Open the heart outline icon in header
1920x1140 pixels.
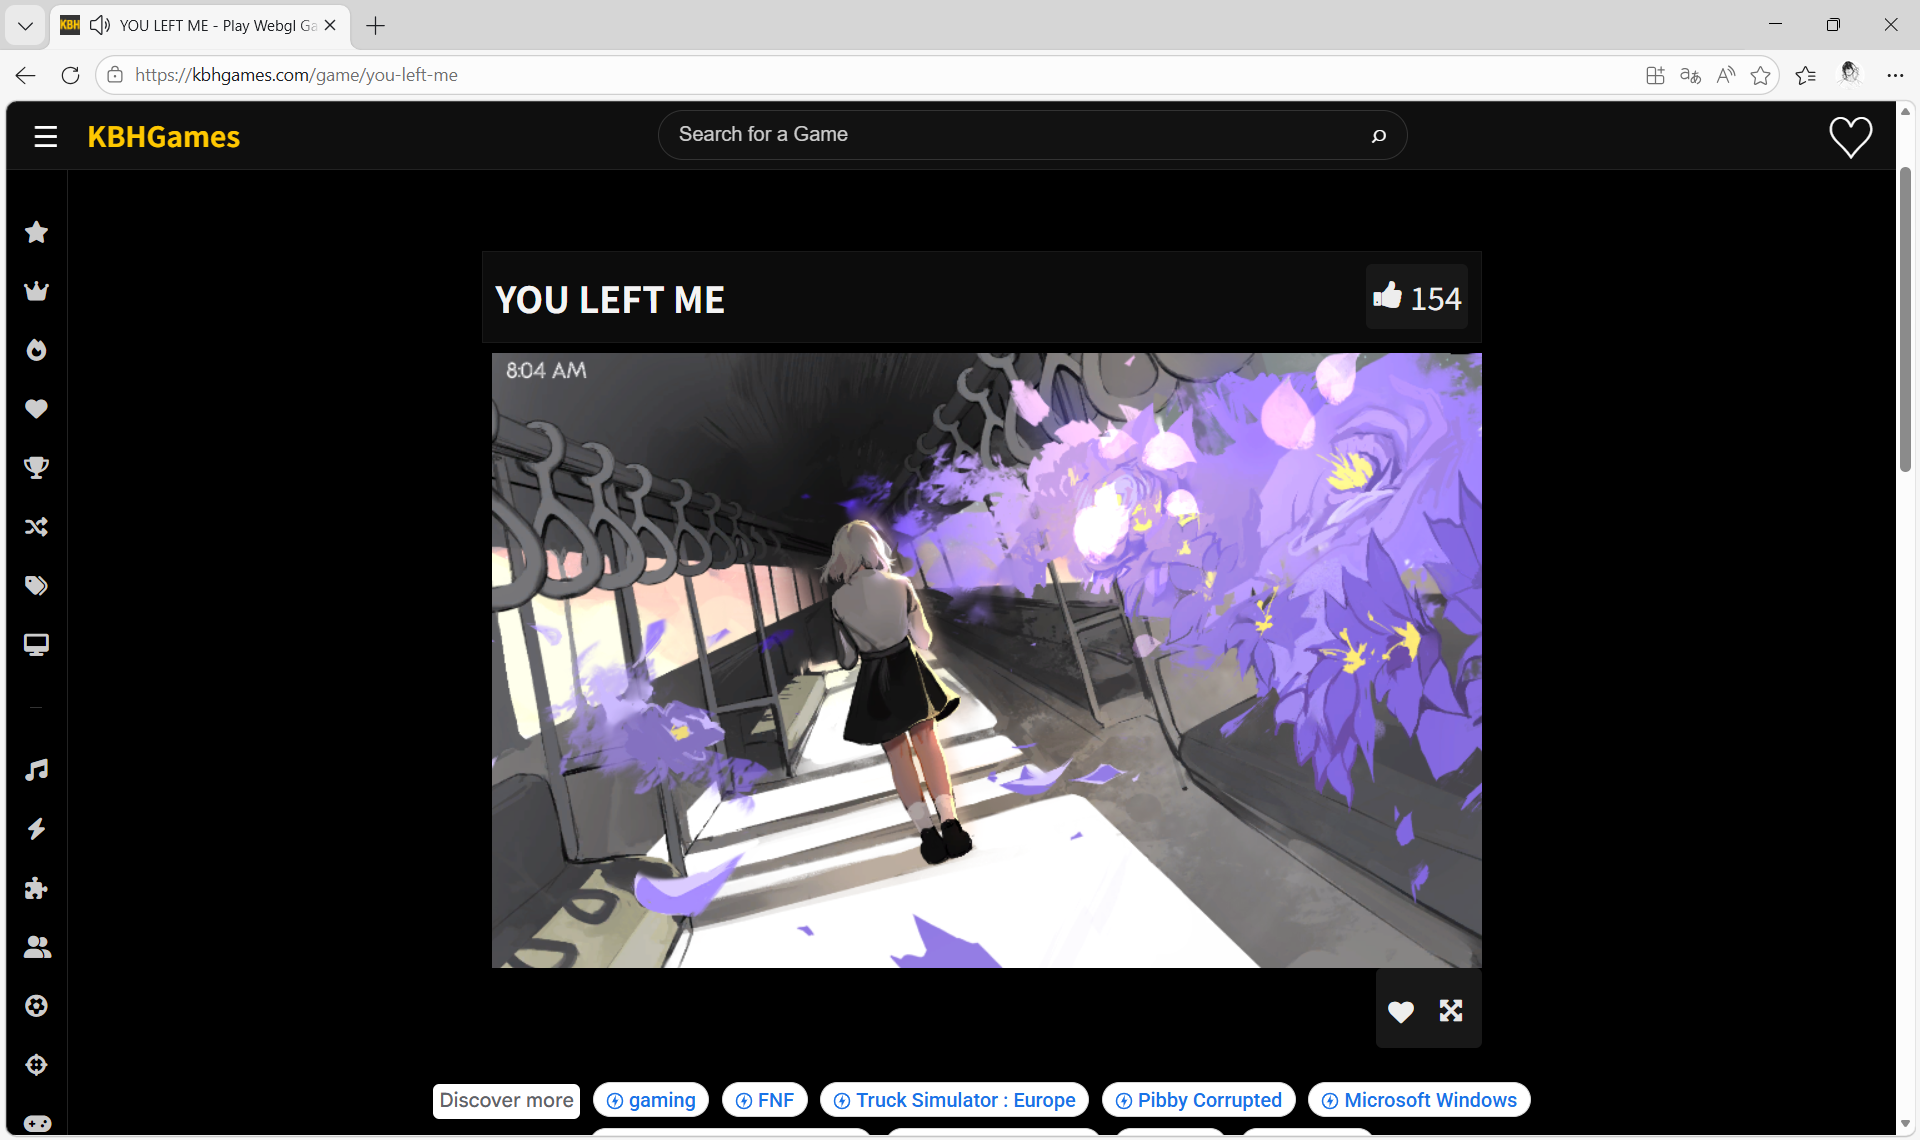coord(1851,137)
